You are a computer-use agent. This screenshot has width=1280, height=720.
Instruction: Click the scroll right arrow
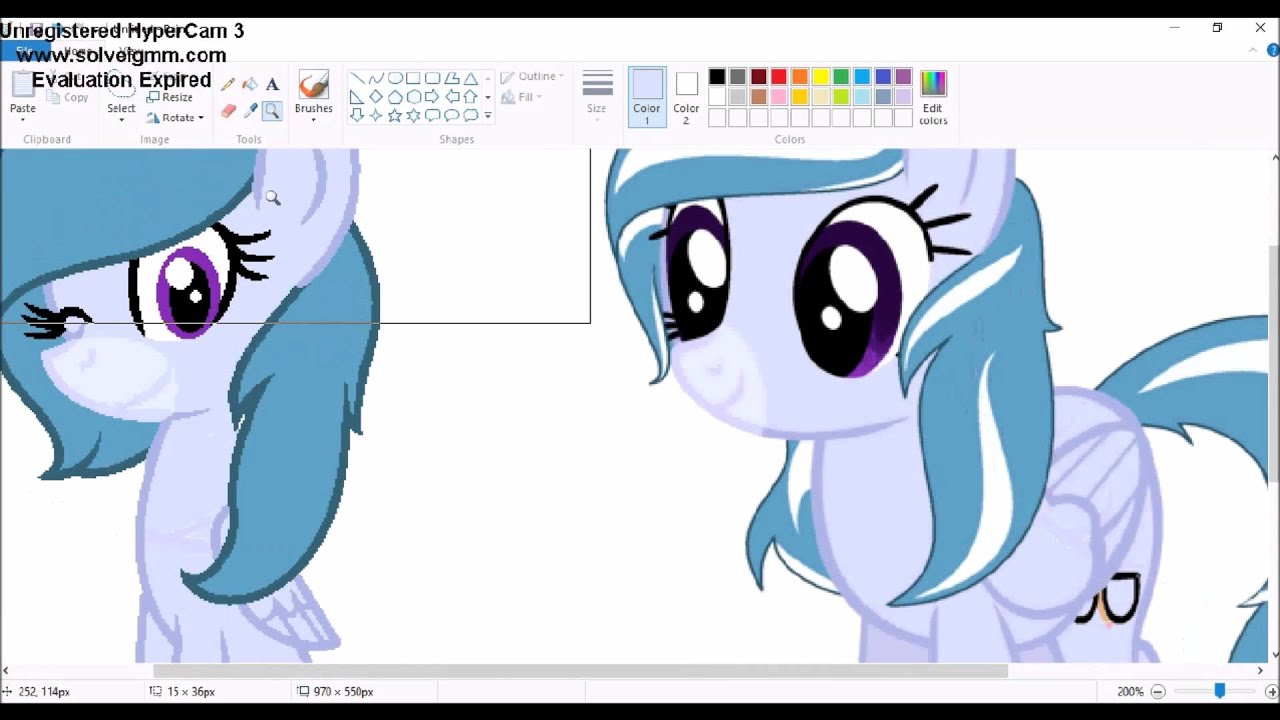pyautogui.click(x=1260, y=671)
